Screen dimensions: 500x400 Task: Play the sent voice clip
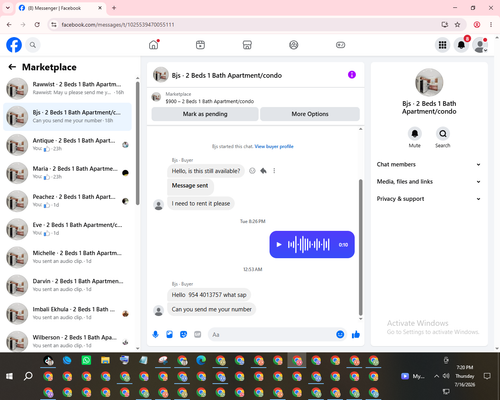279,245
